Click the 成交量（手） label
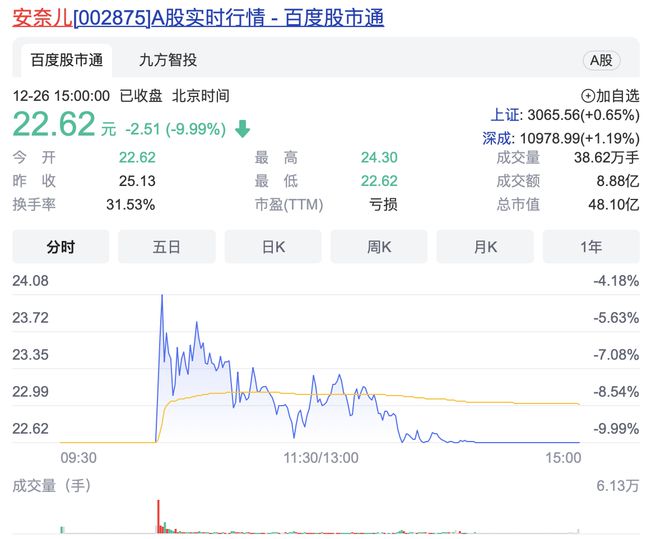 coord(51,486)
